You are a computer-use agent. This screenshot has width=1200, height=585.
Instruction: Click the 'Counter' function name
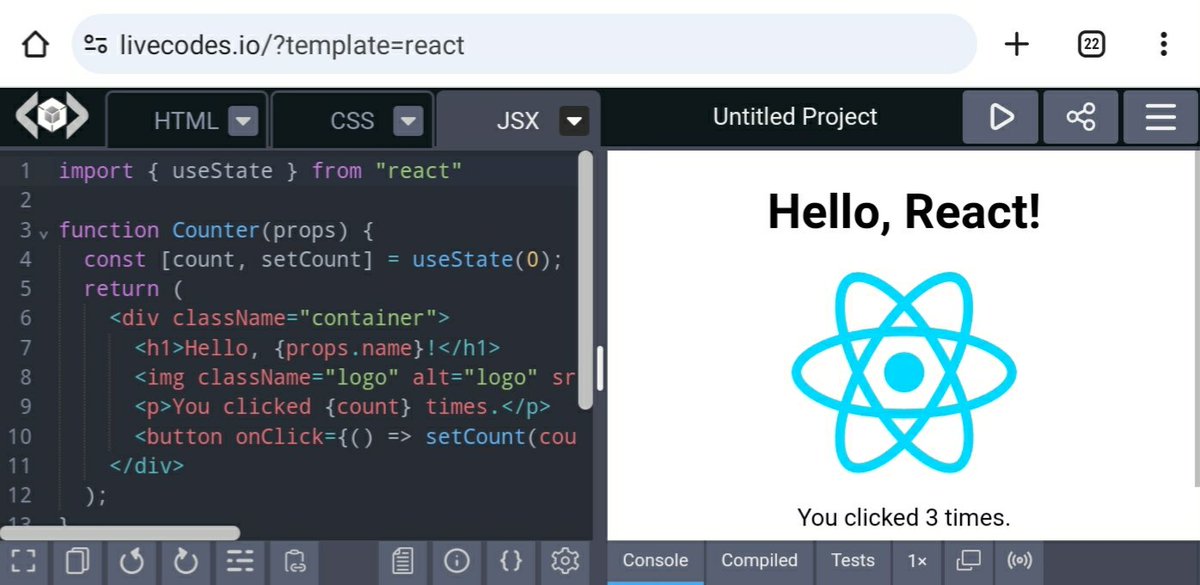click(x=216, y=230)
